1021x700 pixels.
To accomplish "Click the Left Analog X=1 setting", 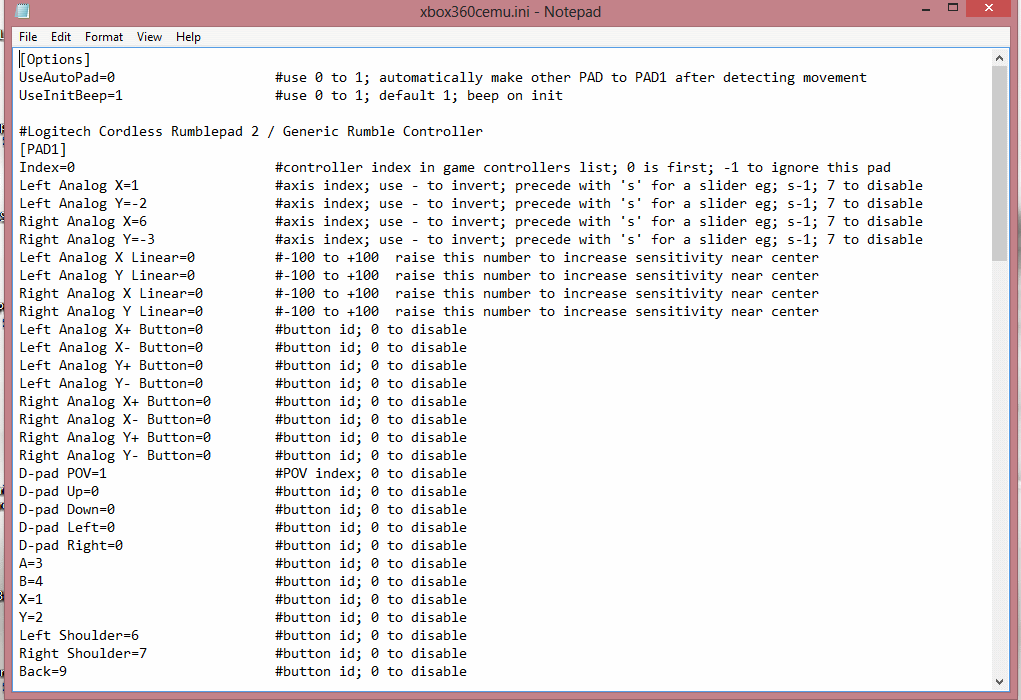I will click(x=79, y=186).
